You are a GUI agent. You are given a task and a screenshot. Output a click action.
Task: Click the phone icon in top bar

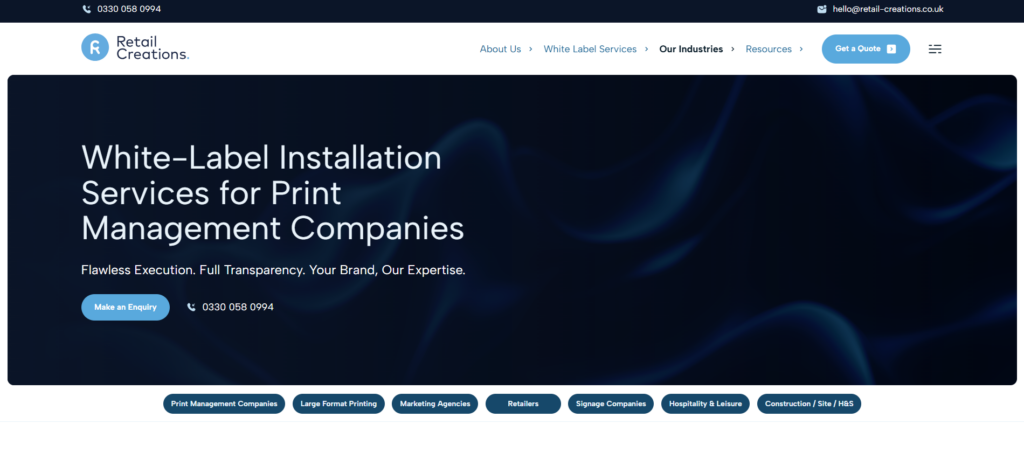click(87, 9)
